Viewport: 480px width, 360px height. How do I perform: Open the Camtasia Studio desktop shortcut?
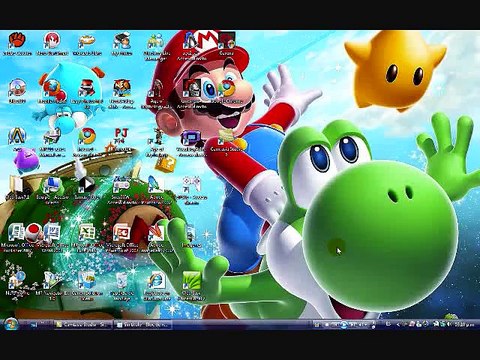226,137
